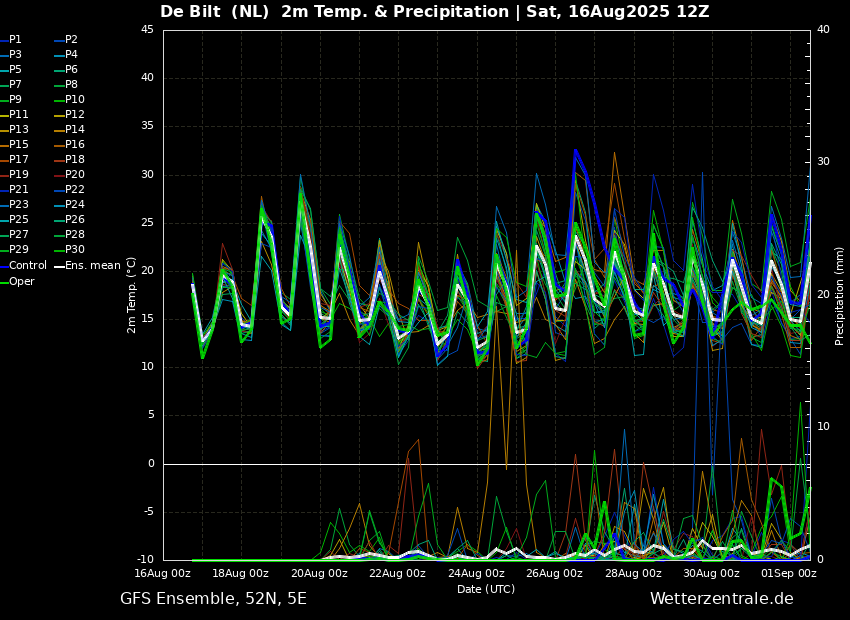Select the P13 legend label

pos(15,130)
